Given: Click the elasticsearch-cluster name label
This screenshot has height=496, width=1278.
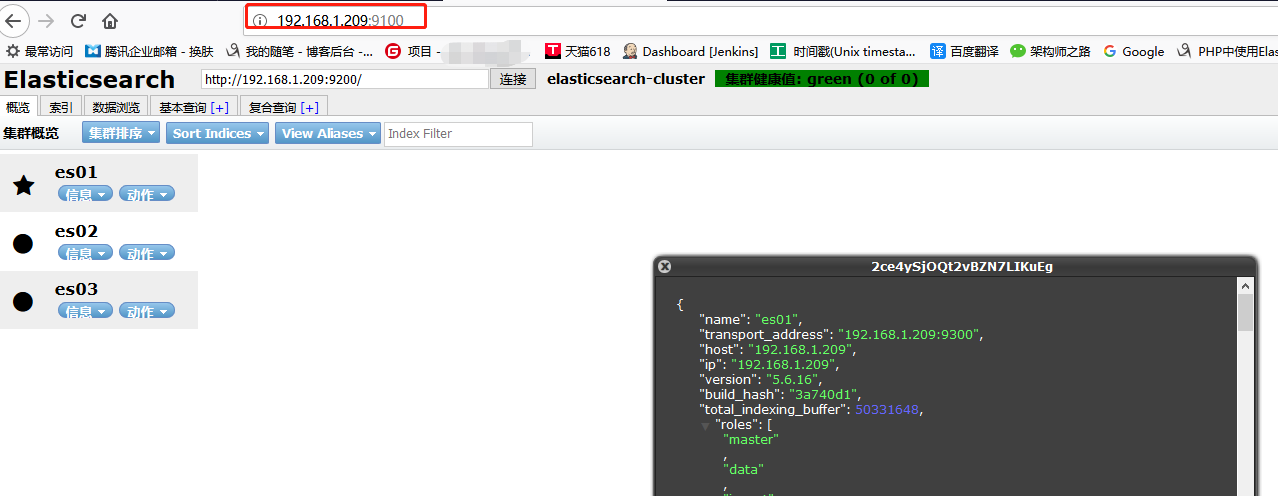Looking at the screenshot, I should pos(626,78).
